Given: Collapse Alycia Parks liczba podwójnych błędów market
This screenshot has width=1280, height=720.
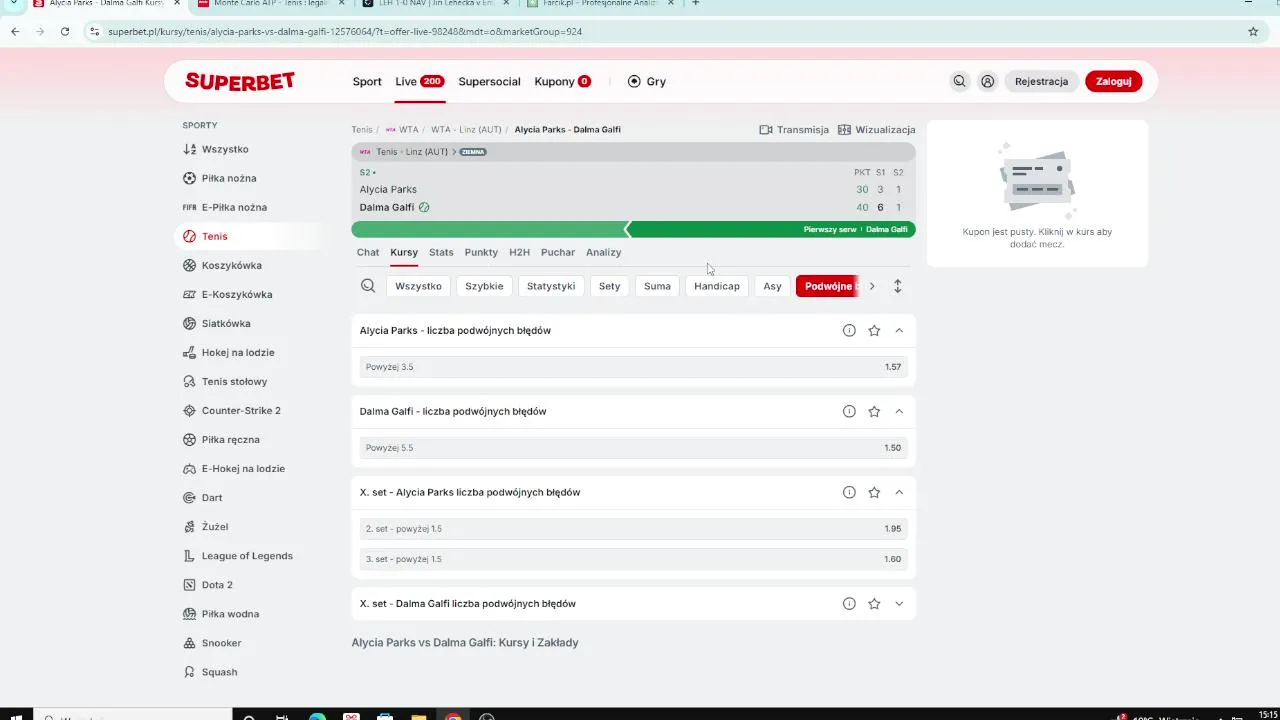Looking at the screenshot, I should coord(899,330).
